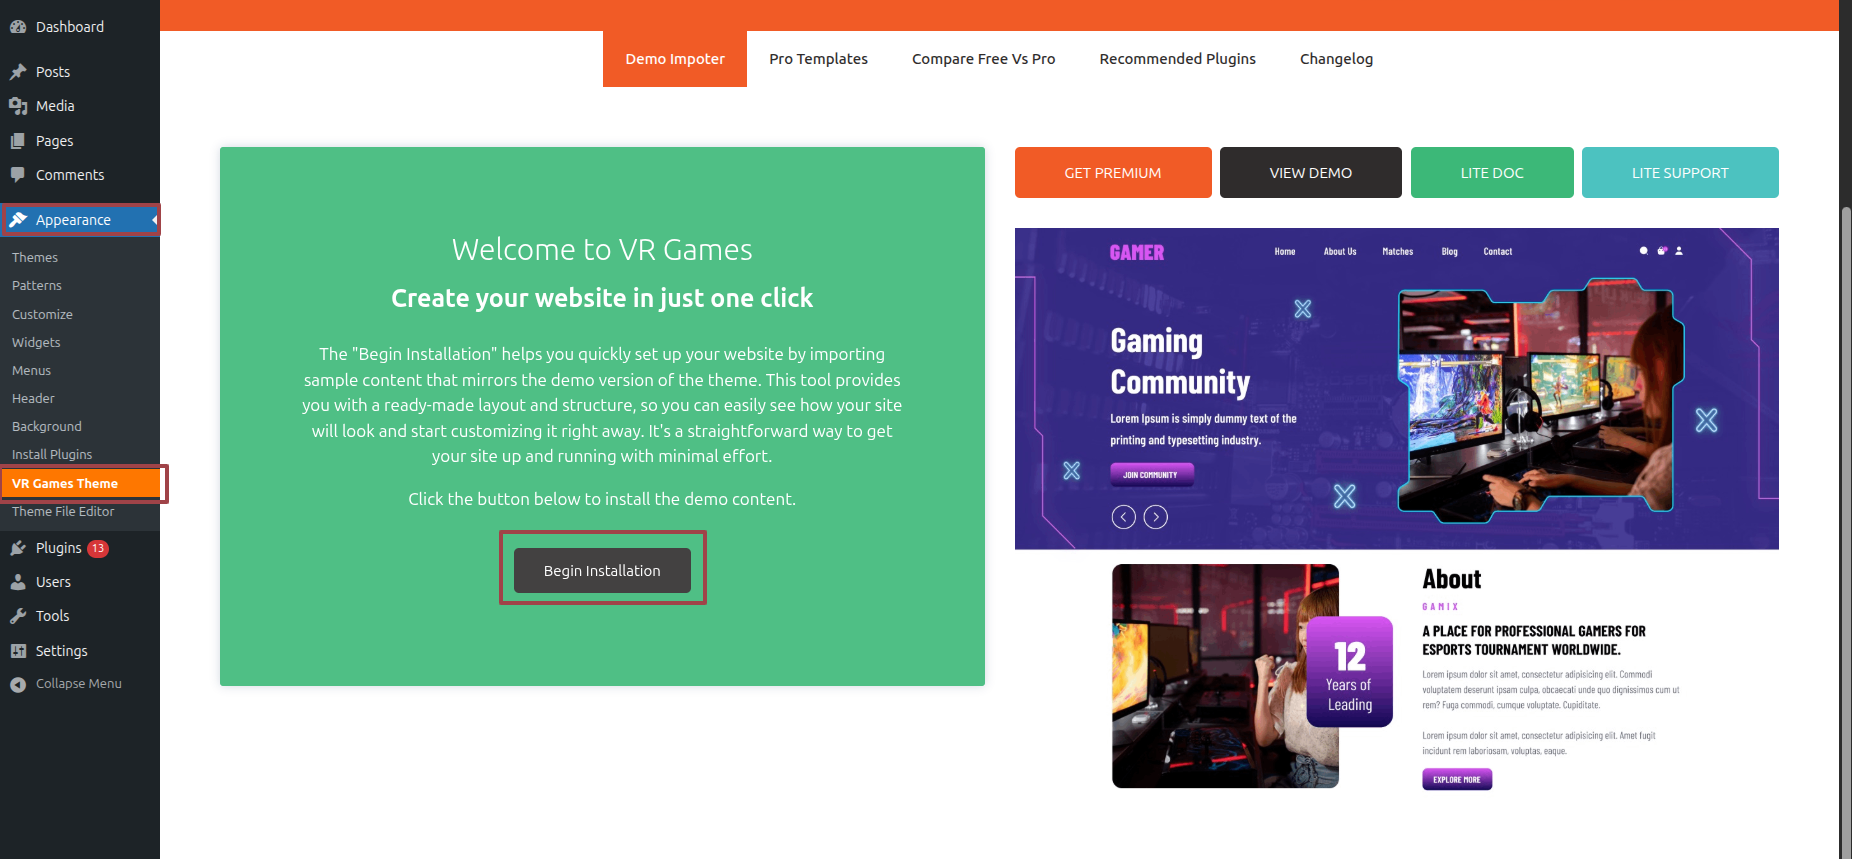Show previous slide in demo preview
This screenshot has height=859, width=1852.
pos(1123,517)
